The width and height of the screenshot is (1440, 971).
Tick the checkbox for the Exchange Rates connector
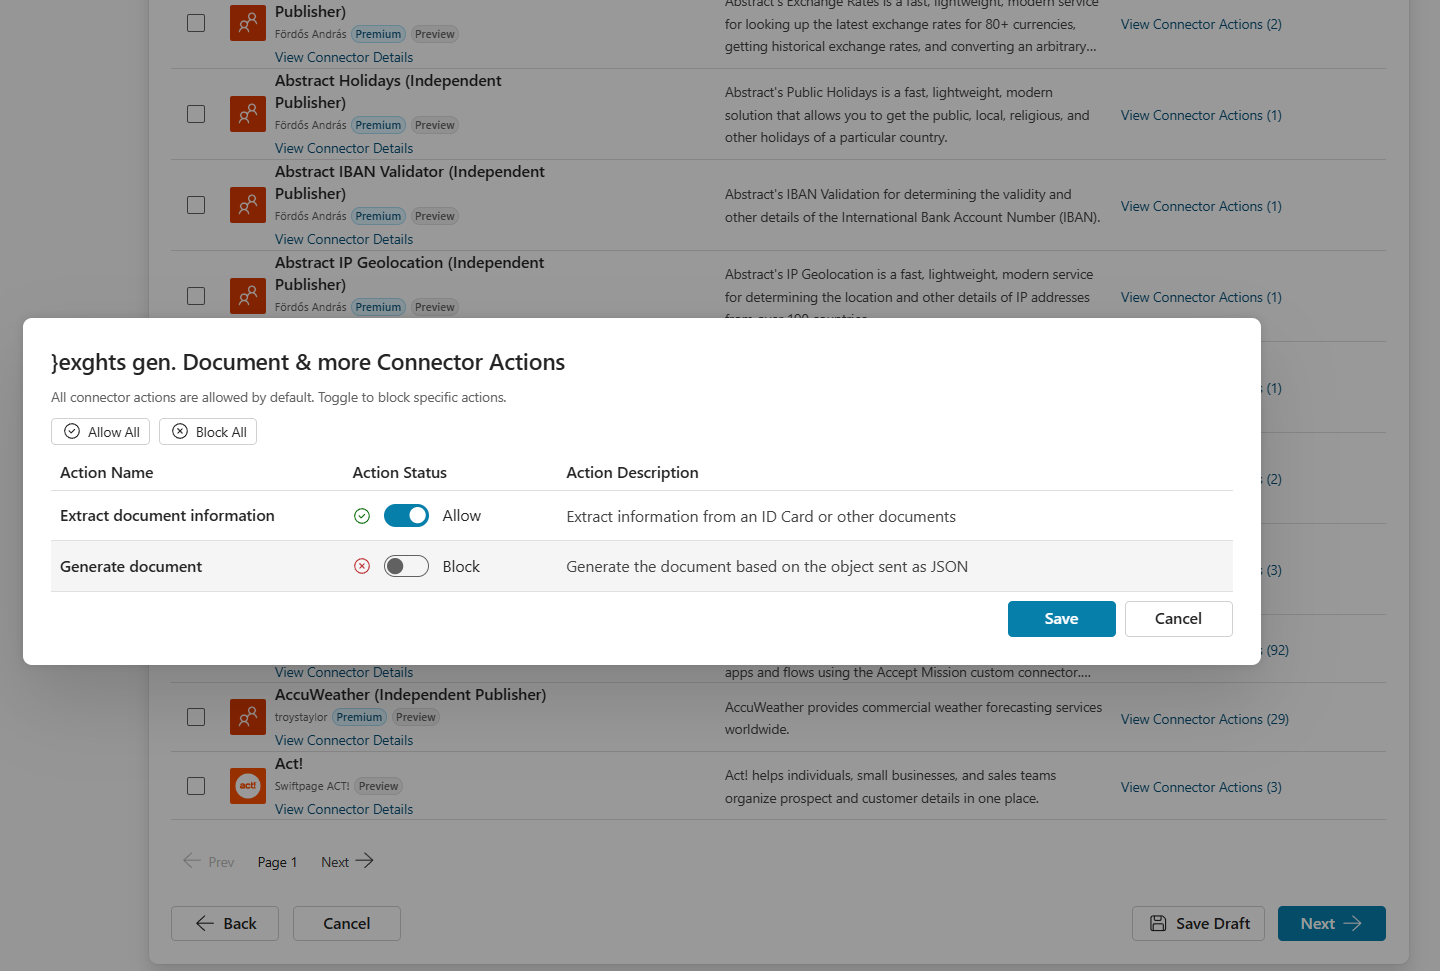(196, 23)
